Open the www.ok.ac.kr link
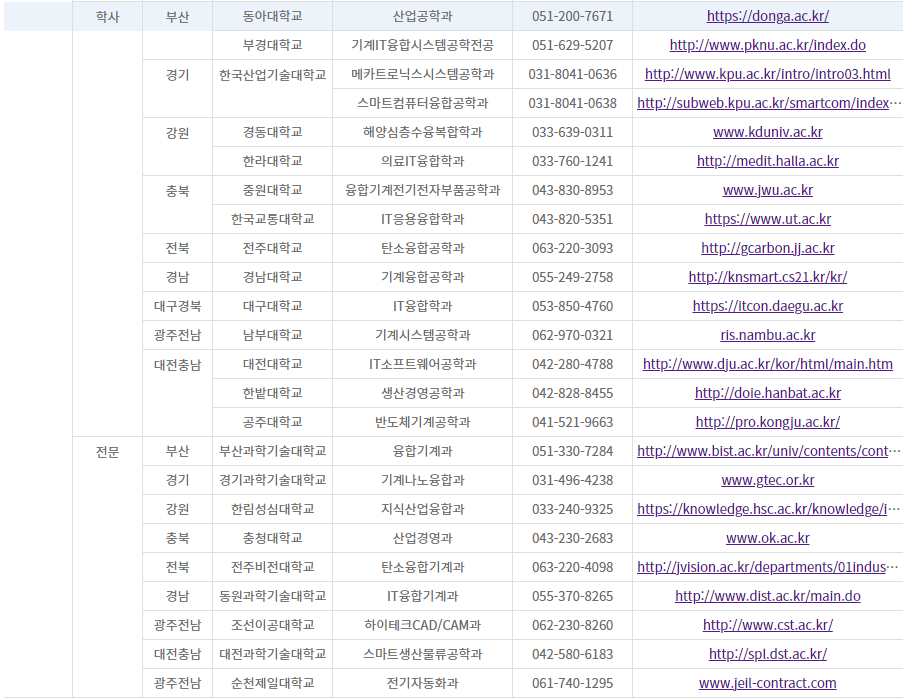 (768, 538)
